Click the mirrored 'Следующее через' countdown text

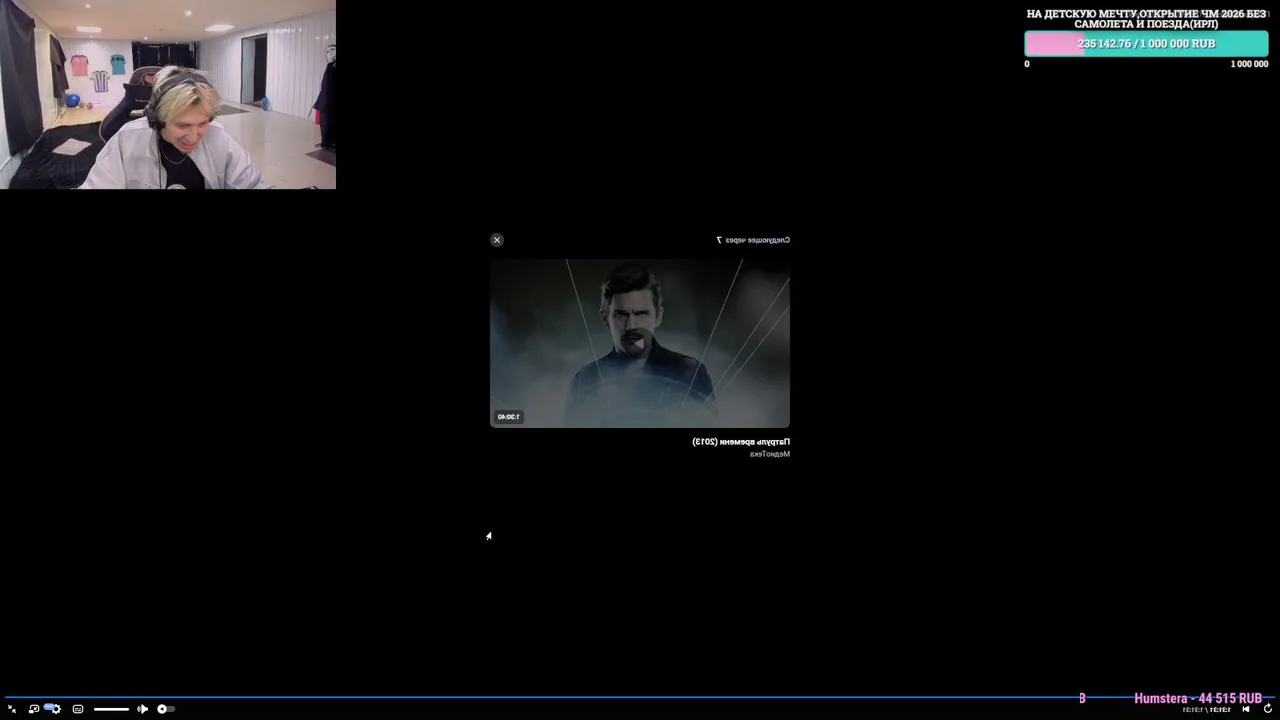coord(753,240)
